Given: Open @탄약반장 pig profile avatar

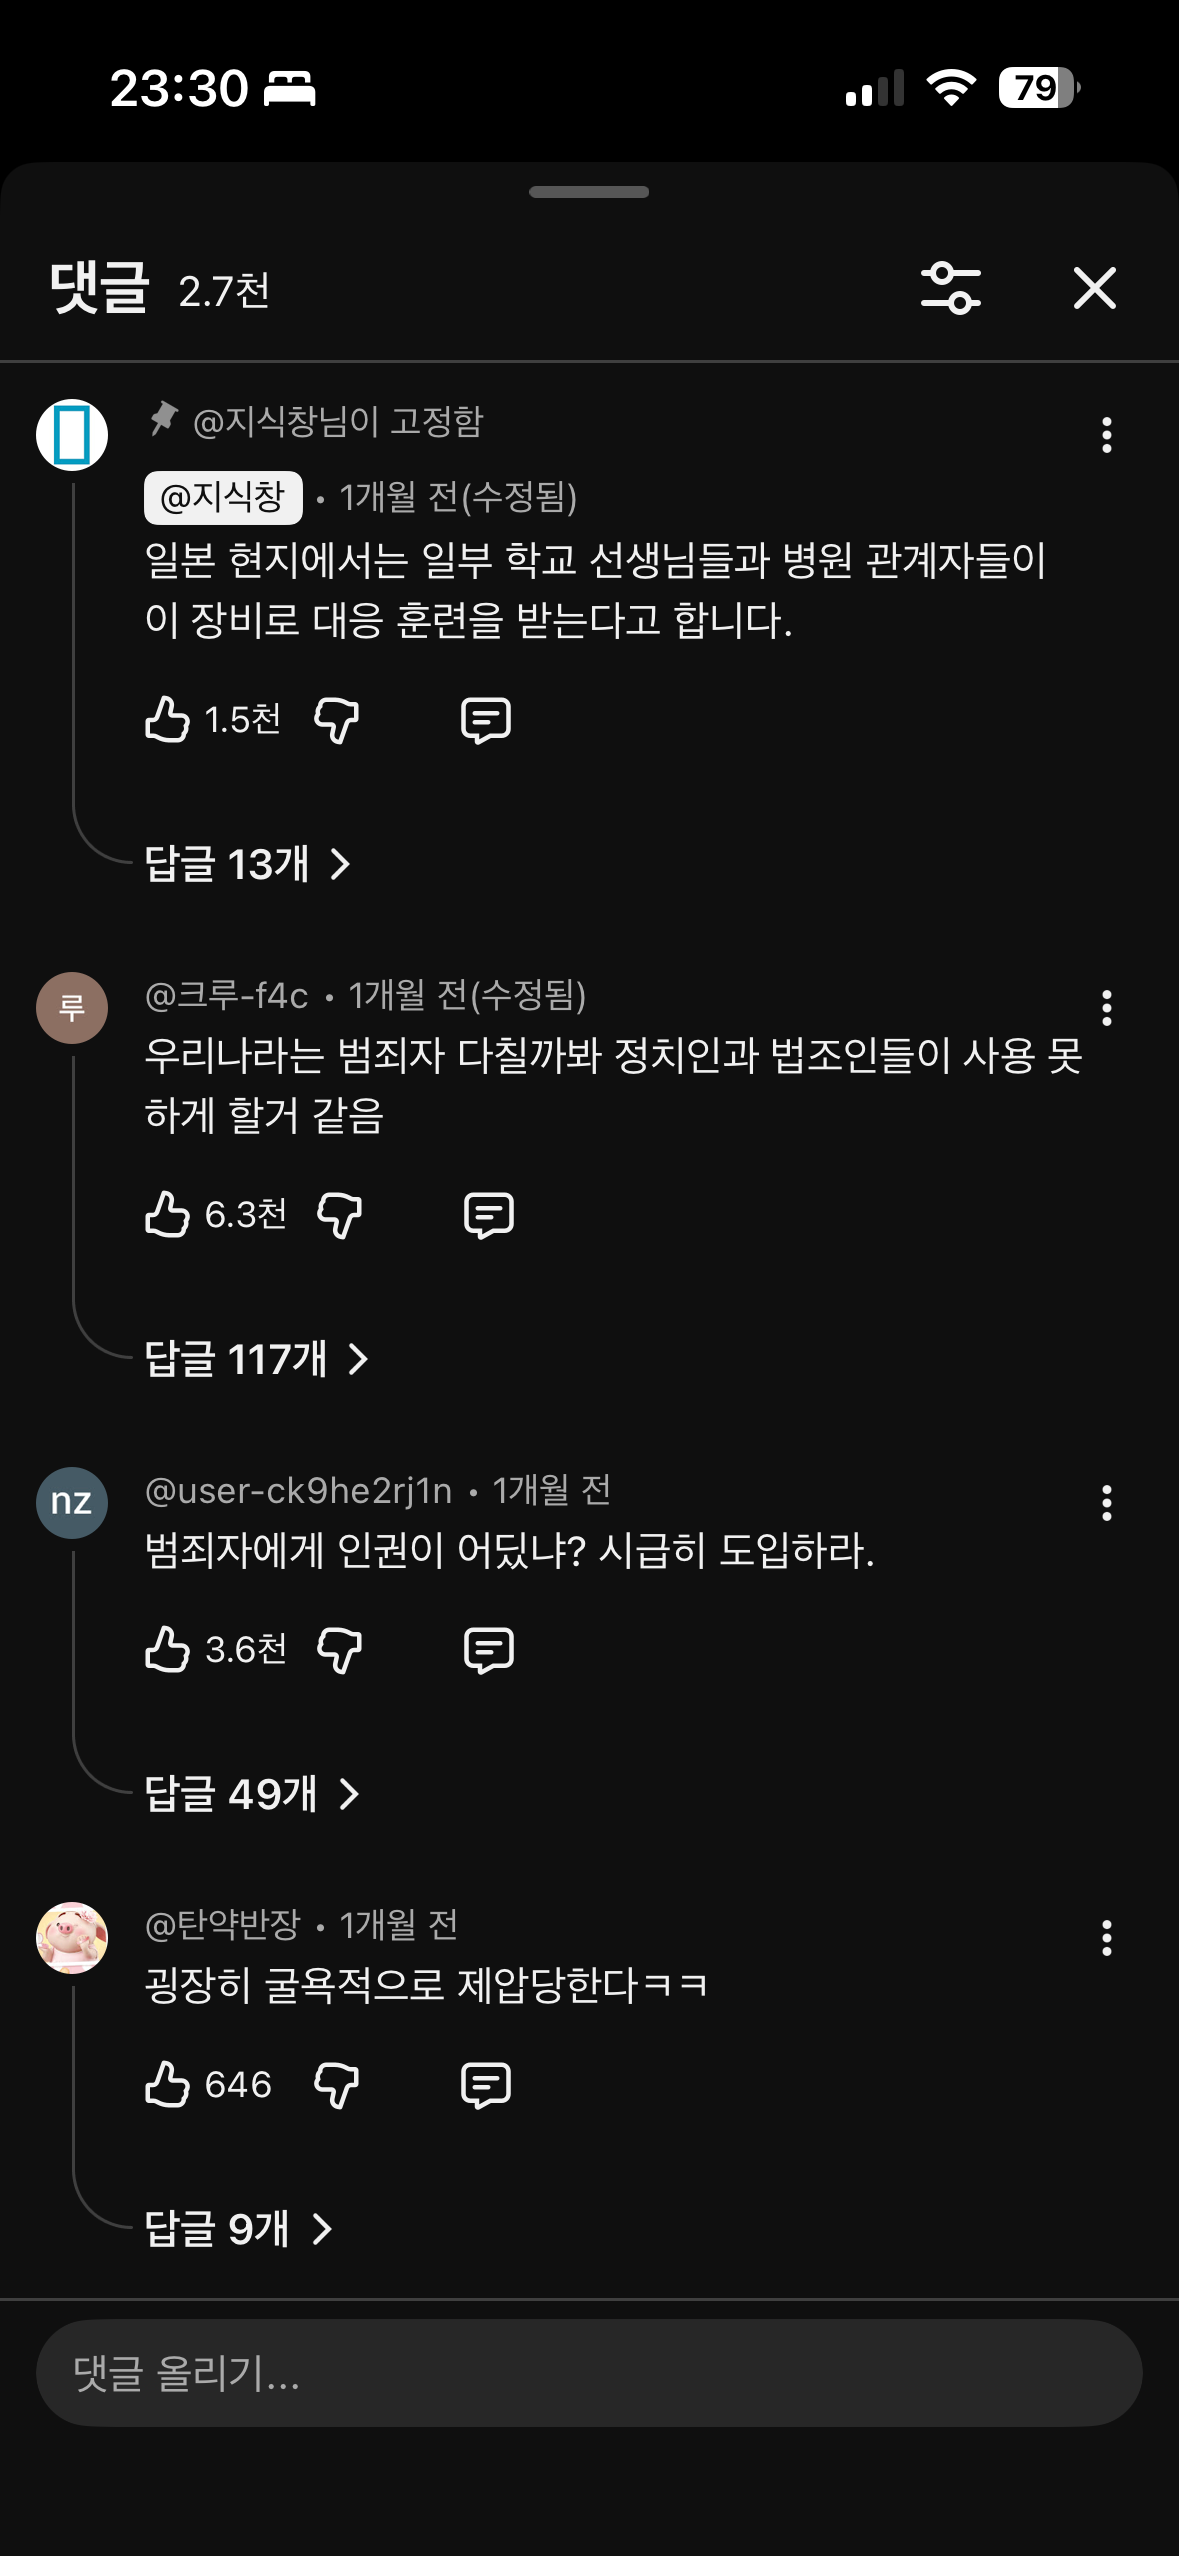Looking at the screenshot, I should 72,1938.
